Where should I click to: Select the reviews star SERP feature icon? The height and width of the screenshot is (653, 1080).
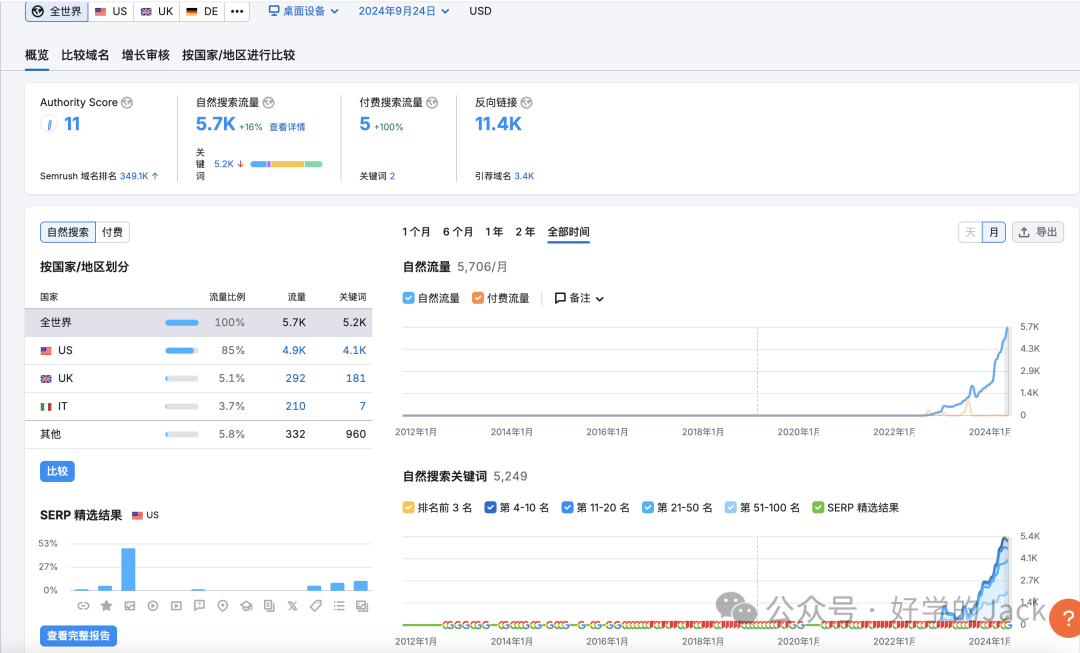coord(106,605)
